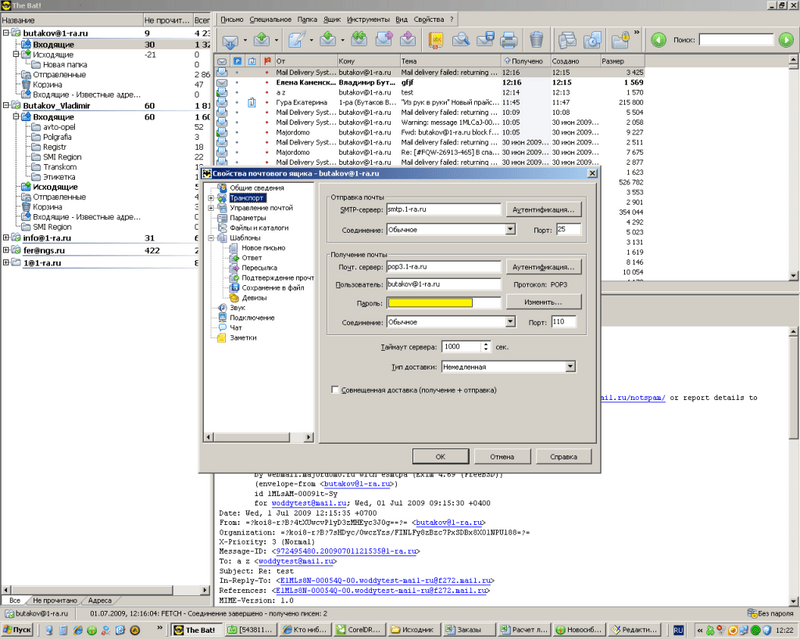
Task: Click the green search backward arrow
Action: coord(659,40)
